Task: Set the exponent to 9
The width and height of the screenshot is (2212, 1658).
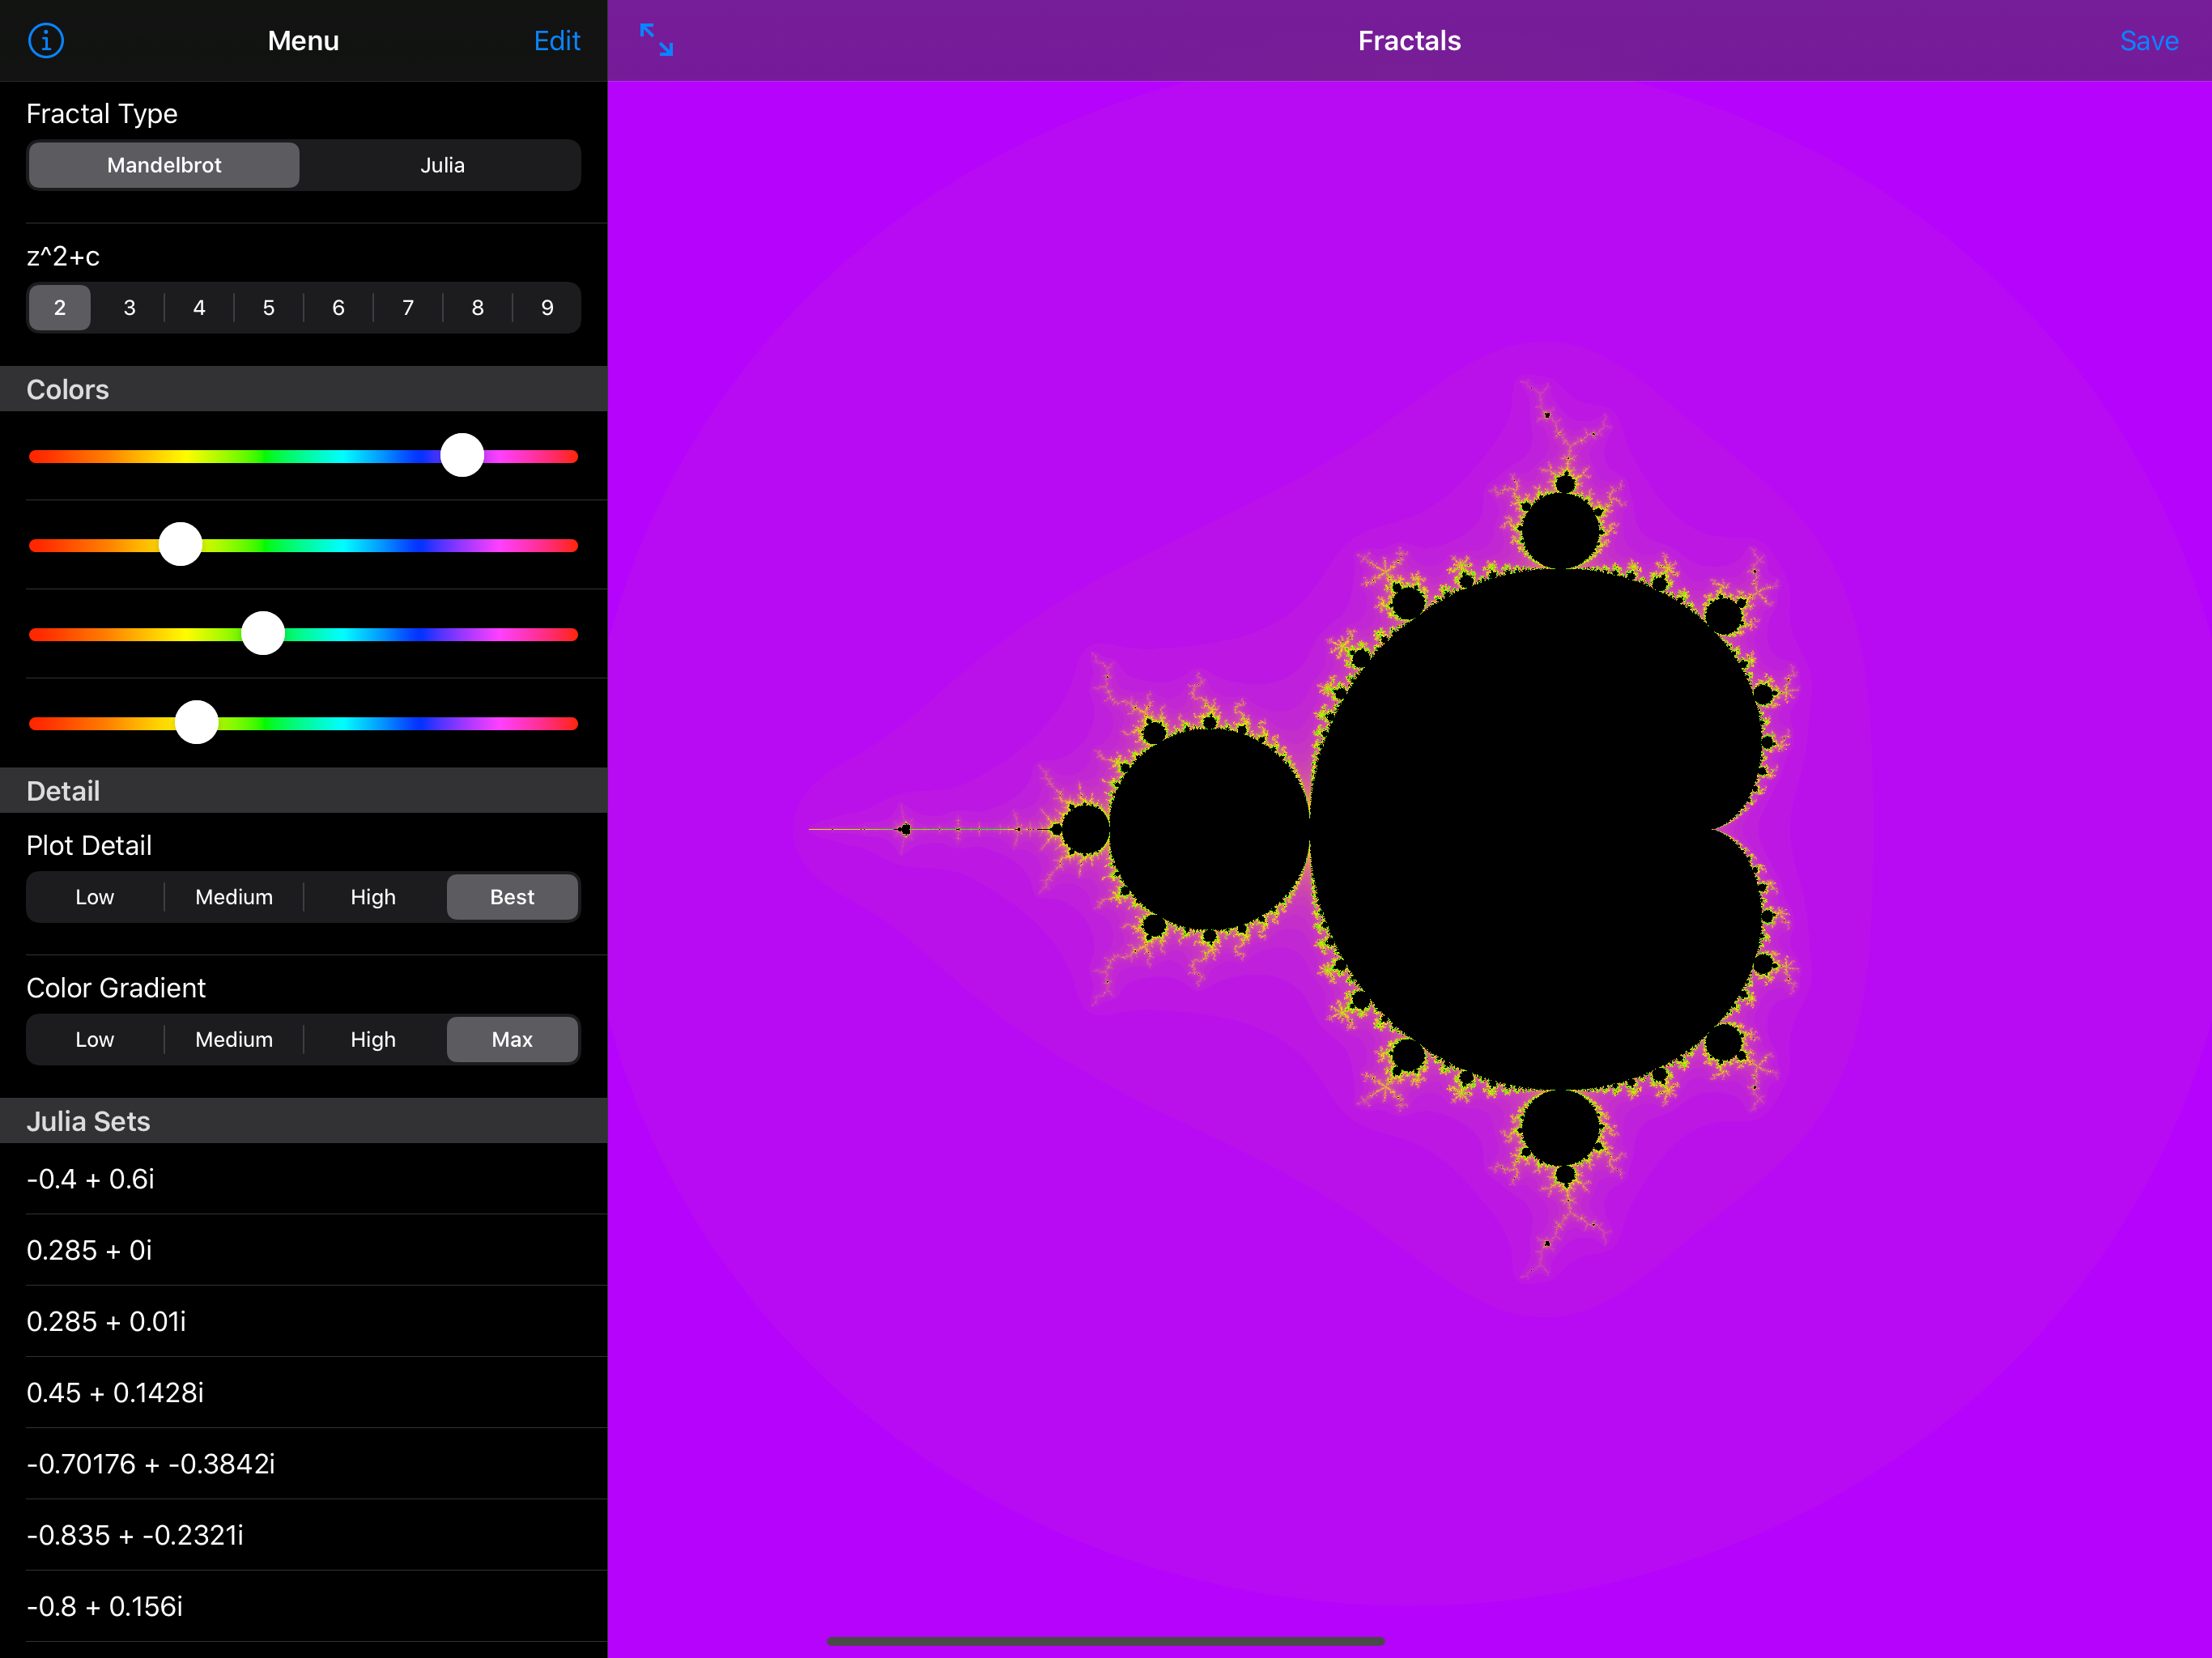Action: pos(547,308)
